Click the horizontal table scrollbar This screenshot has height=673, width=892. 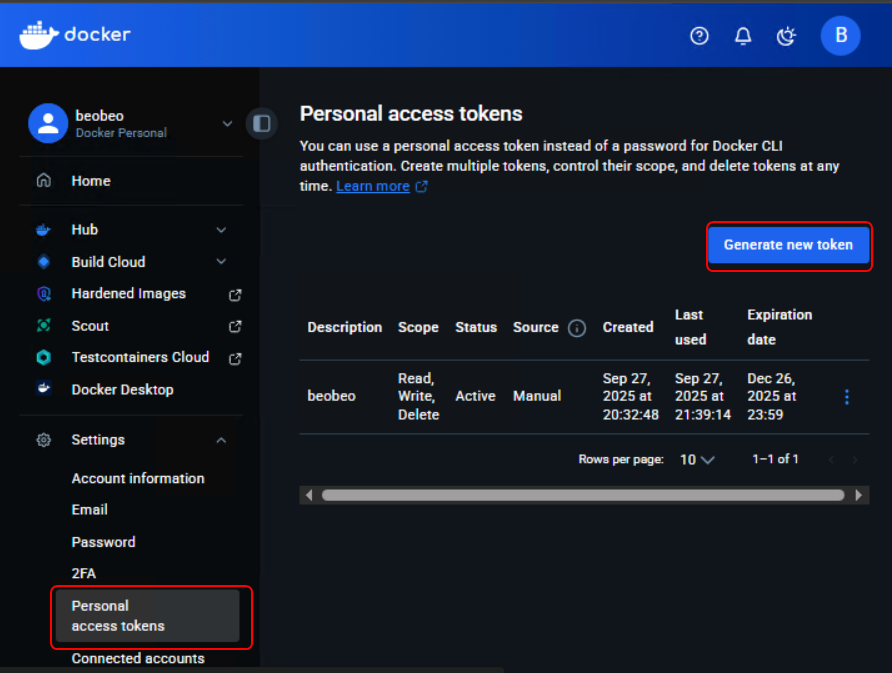pos(582,495)
